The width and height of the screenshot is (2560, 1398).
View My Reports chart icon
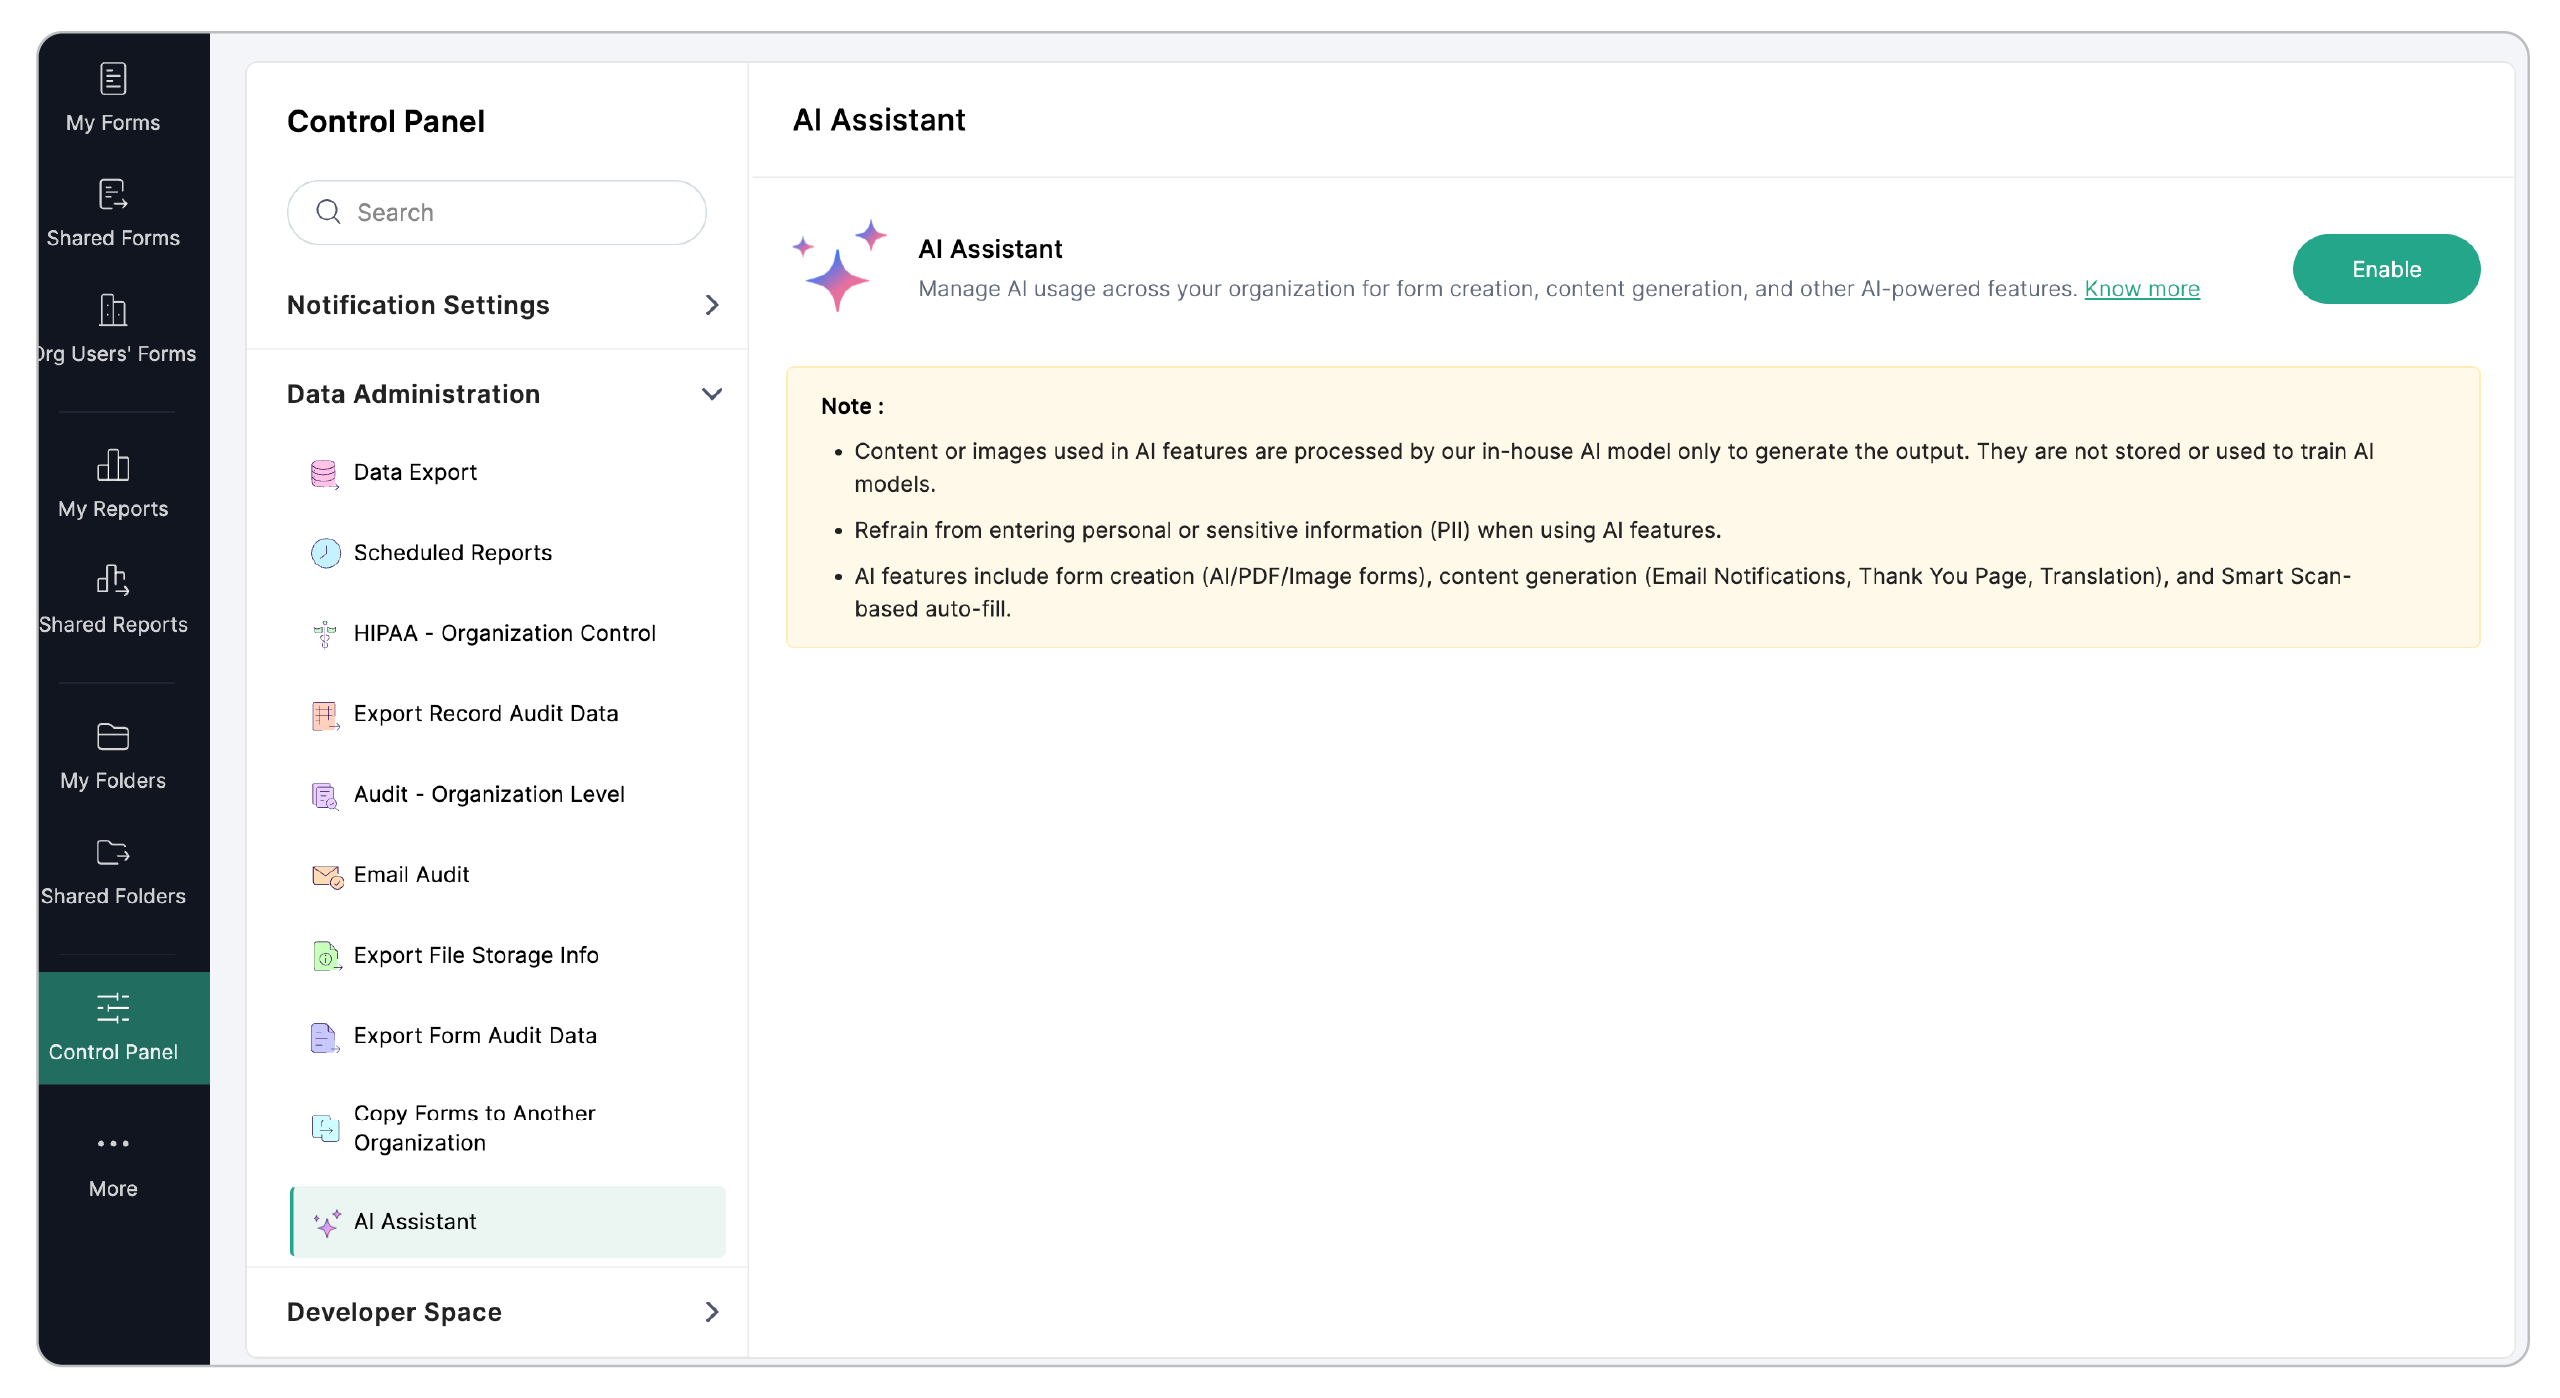pos(113,465)
